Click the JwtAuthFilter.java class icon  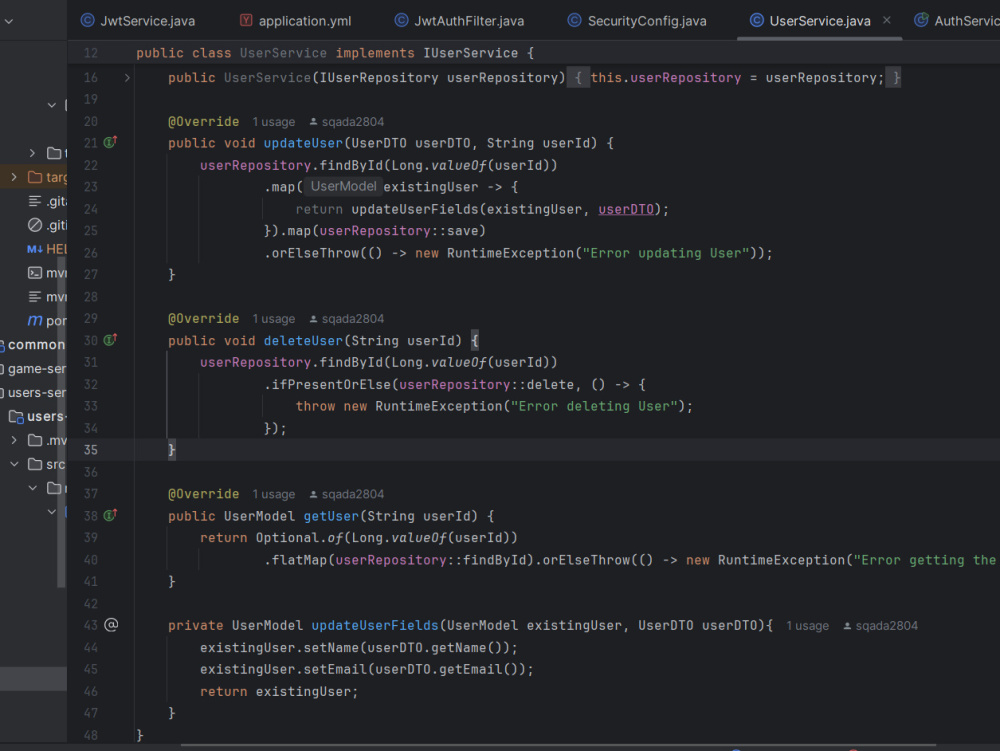(x=401, y=20)
